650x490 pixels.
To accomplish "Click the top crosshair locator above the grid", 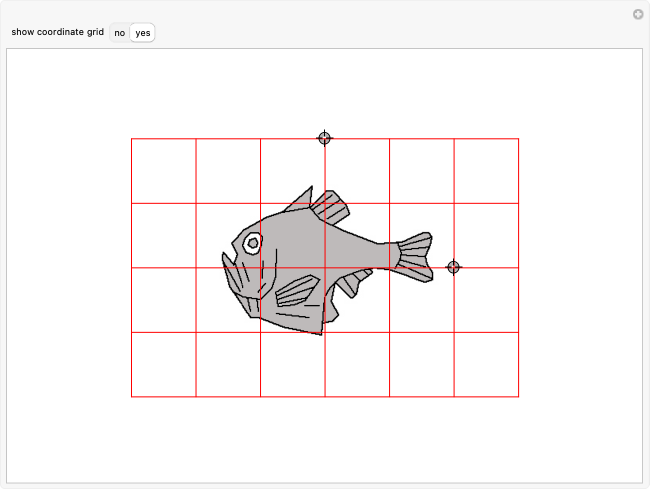I will click(x=324, y=138).
